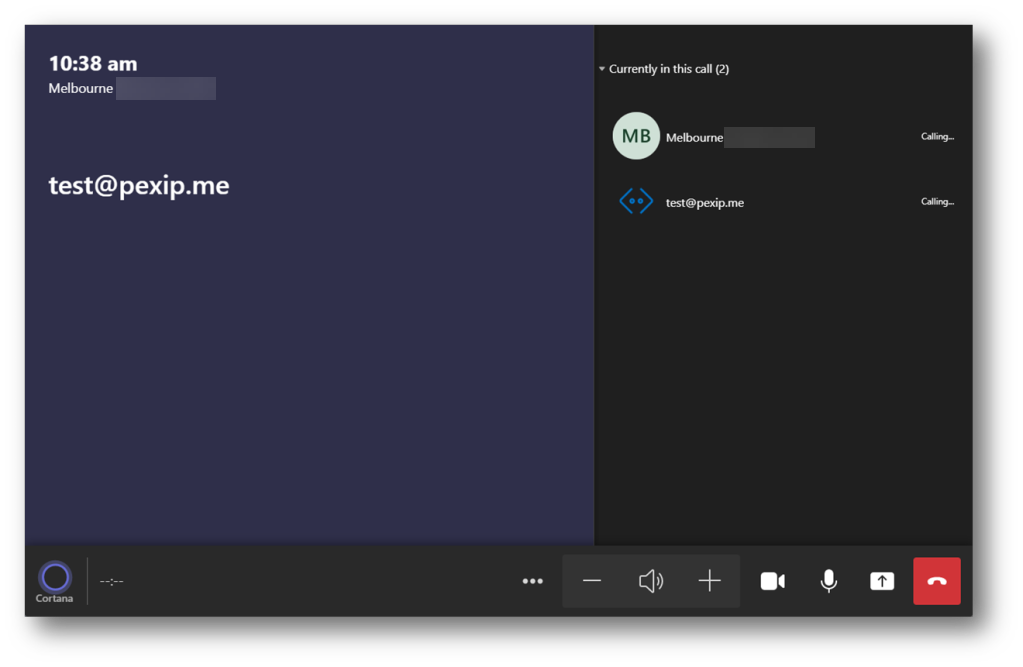Image resolution: width=1023 pixels, height=667 pixels.
Task: Collapse the 'Currently in this call (2)' list
Action: click(602, 70)
